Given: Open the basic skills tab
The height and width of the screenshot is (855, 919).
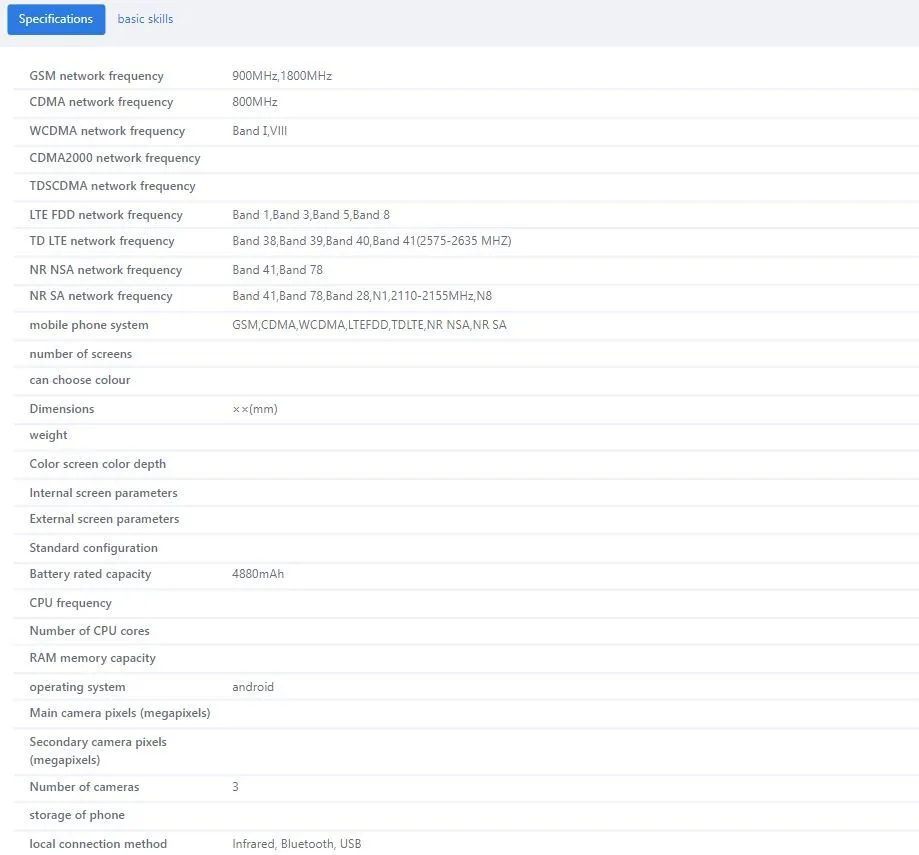Looking at the screenshot, I should 145,19.
